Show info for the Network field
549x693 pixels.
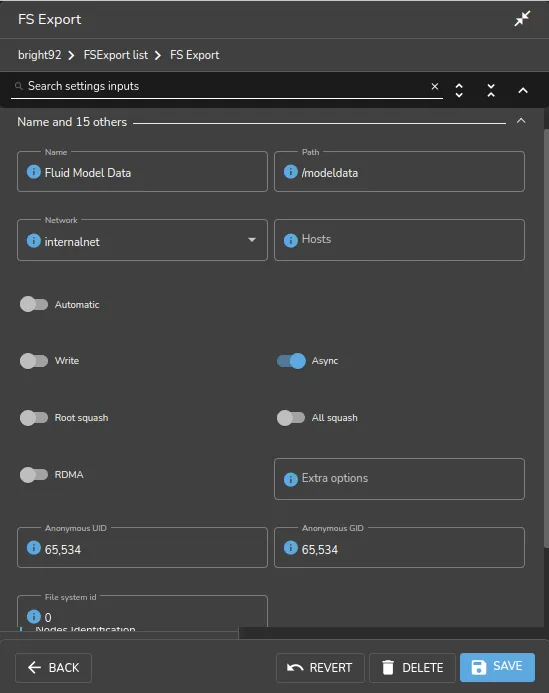coord(34,240)
